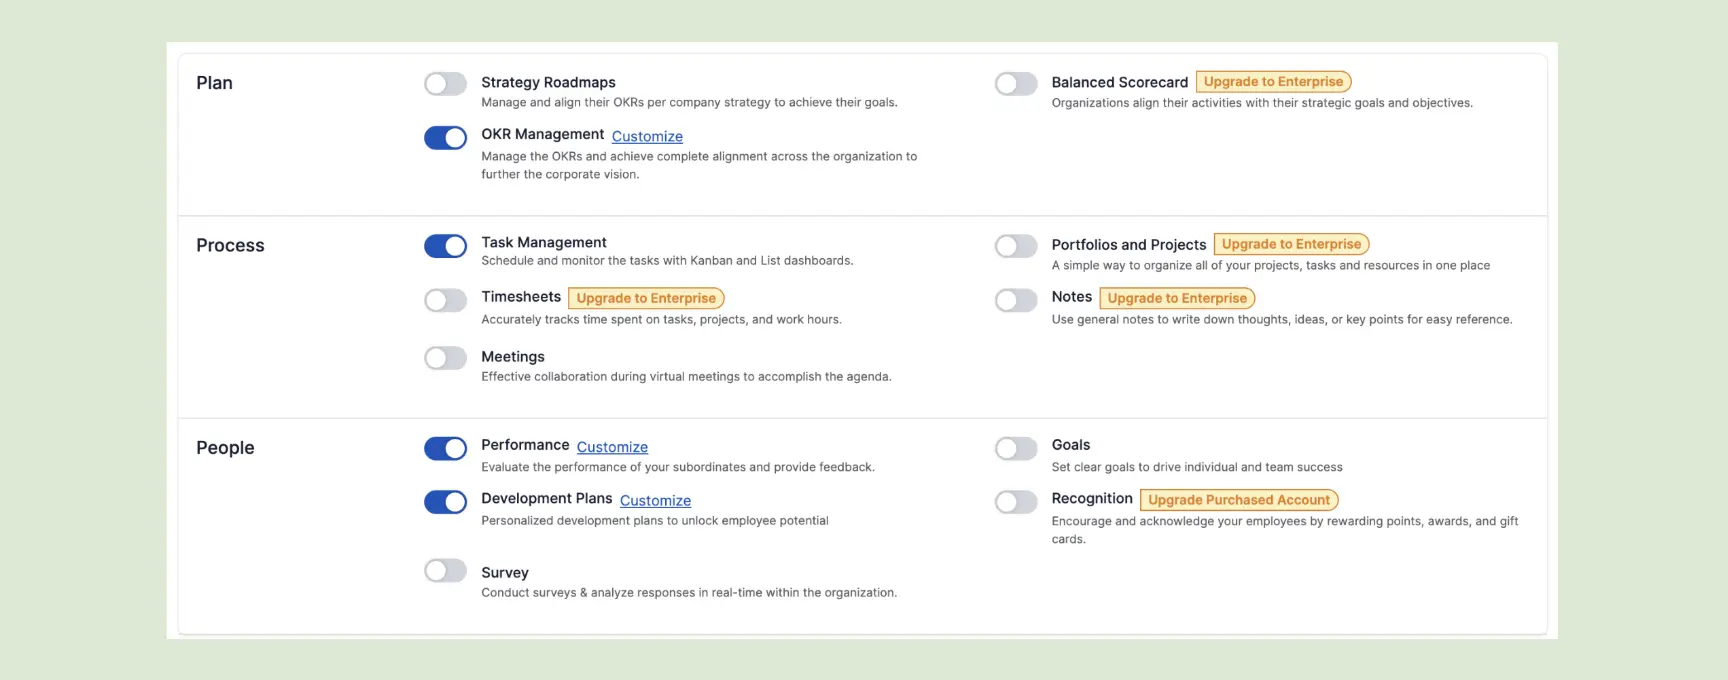Enable the Recognition toggle
The width and height of the screenshot is (1728, 680).
(1016, 502)
